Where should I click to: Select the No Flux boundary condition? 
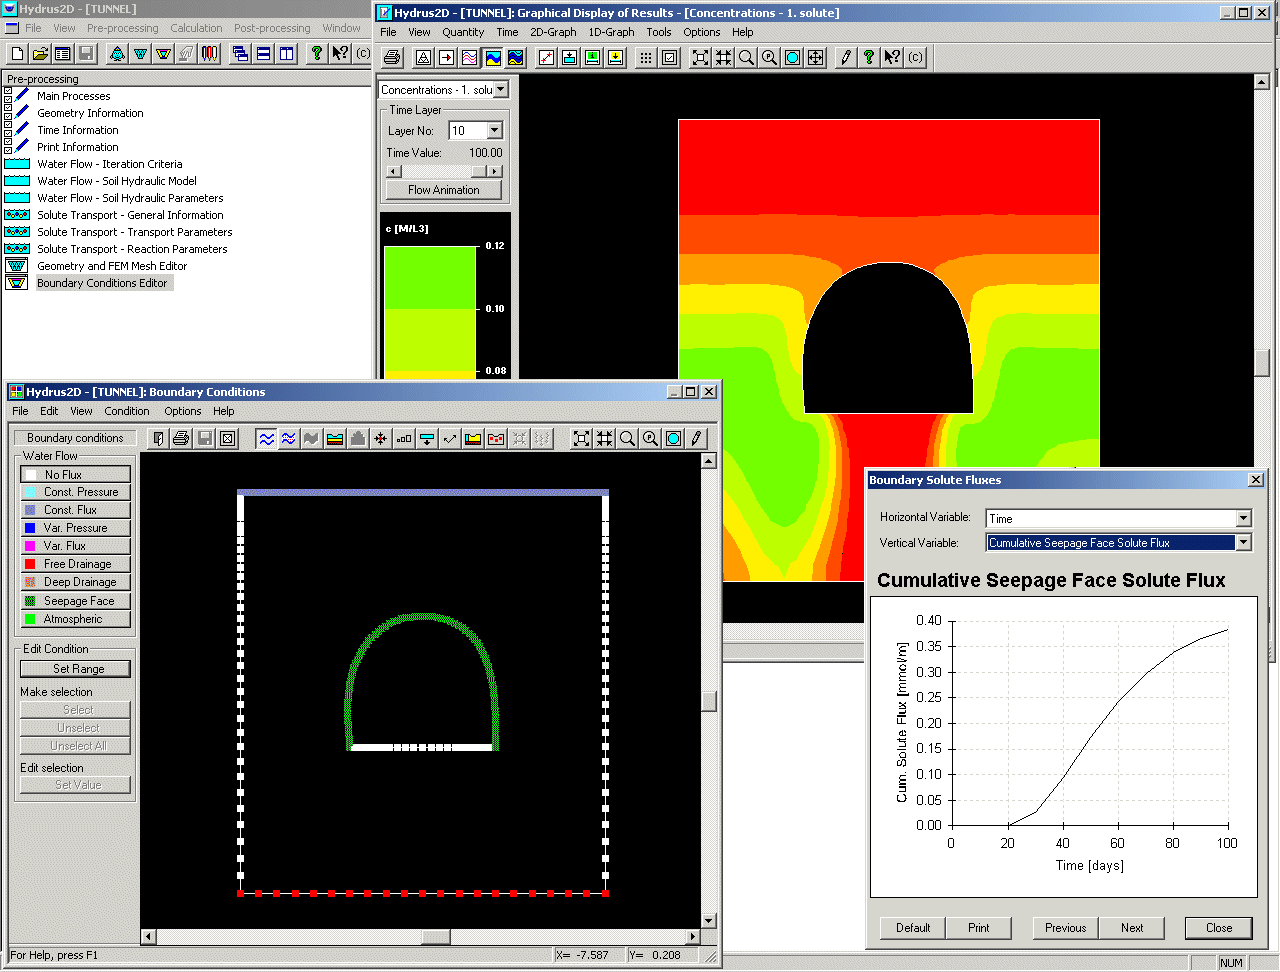[75, 474]
